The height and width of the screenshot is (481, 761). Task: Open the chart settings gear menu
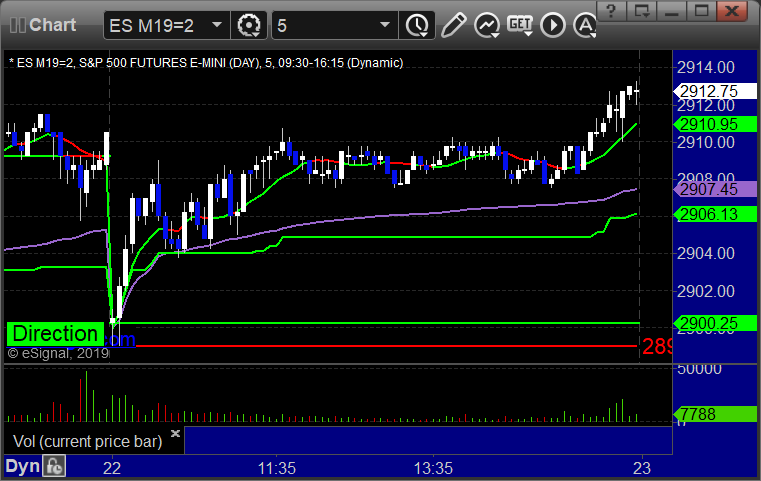(x=248, y=25)
